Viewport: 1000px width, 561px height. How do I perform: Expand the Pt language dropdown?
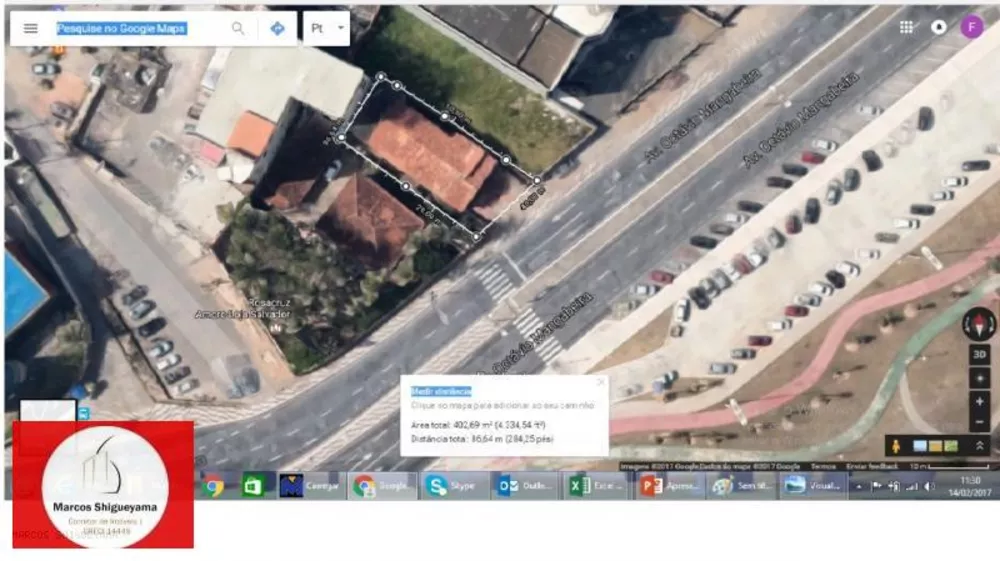[327, 29]
